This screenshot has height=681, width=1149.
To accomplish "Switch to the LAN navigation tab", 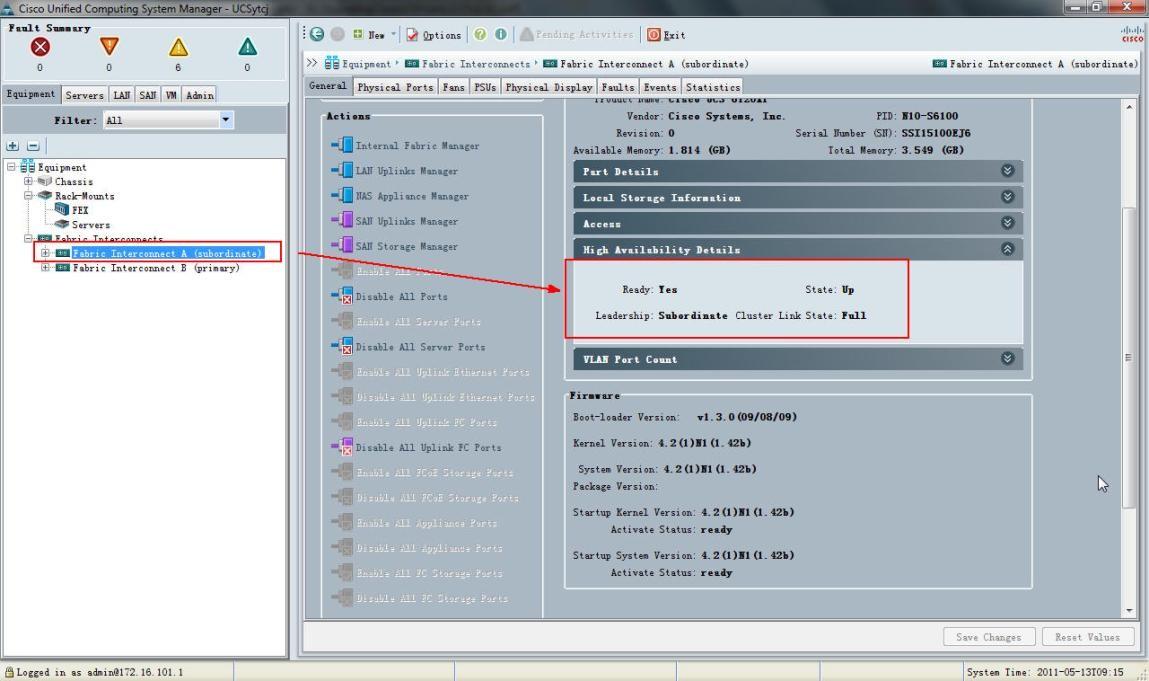I will click(122, 95).
